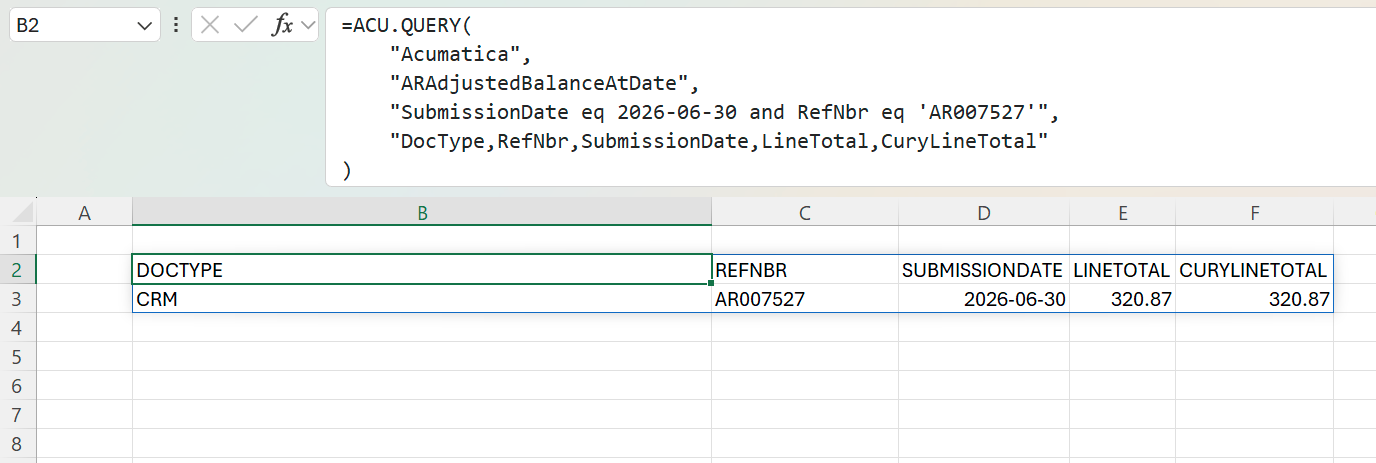Click the DocType,RefNbr field list line
Screen dimensions: 1376x463
coord(718,141)
